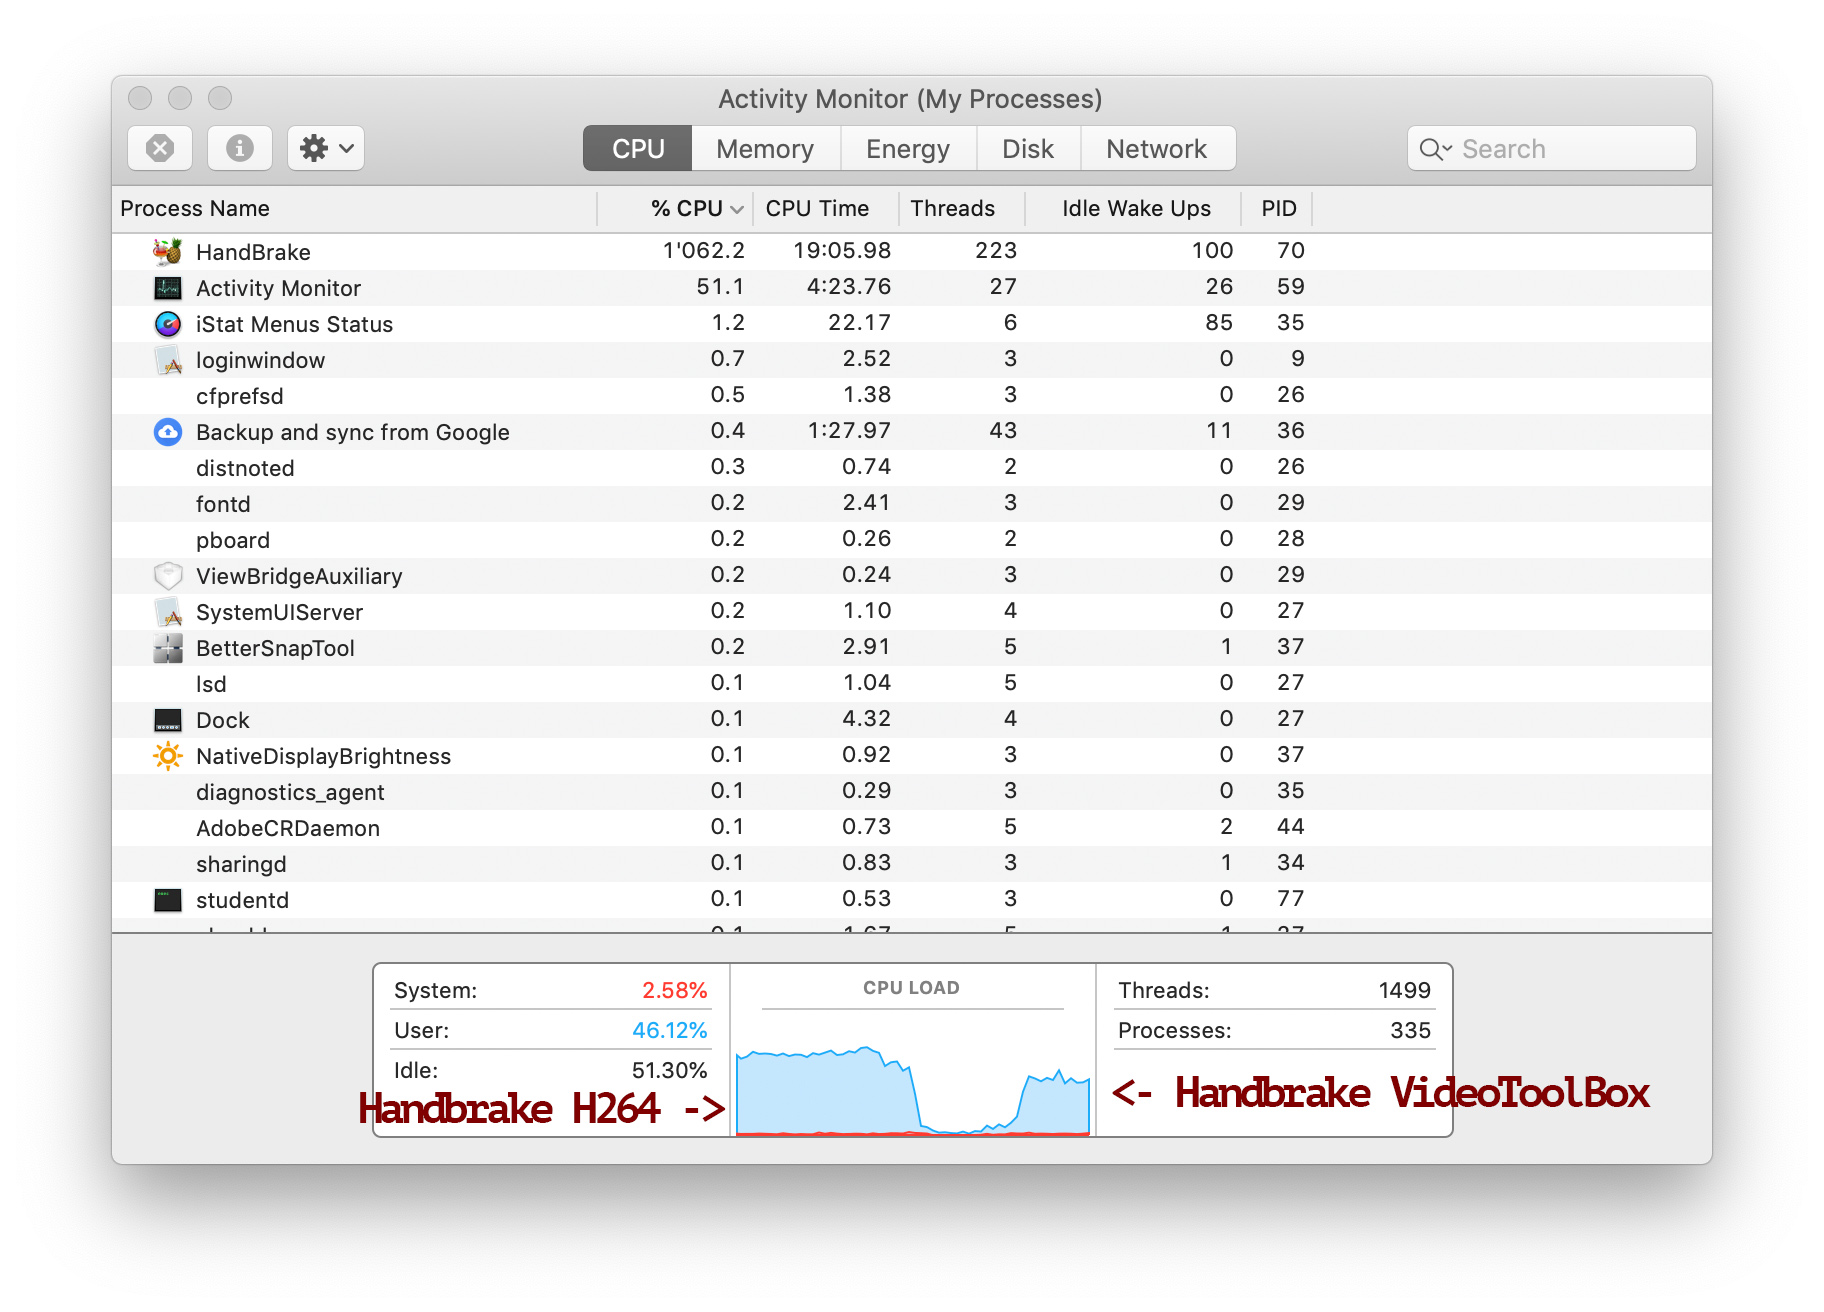This screenshot has width=1824, height=1312.
Task: Select the sharingd process row
Action: (x=912, y=863)
